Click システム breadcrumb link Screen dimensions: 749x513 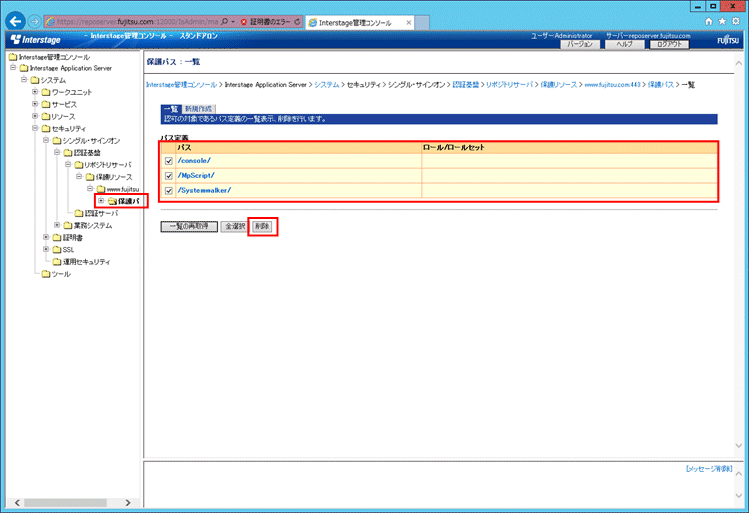click(x=326, y=85)
